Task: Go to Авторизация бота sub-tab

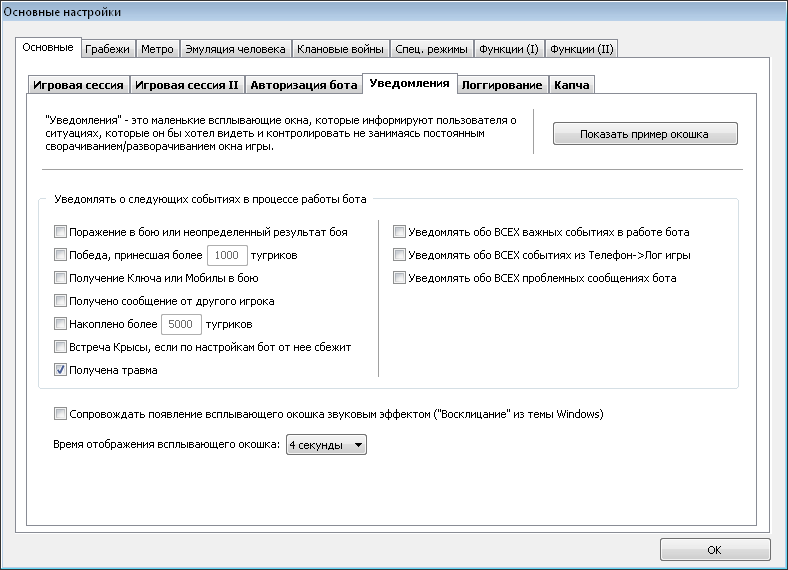Action: (304, 85)
